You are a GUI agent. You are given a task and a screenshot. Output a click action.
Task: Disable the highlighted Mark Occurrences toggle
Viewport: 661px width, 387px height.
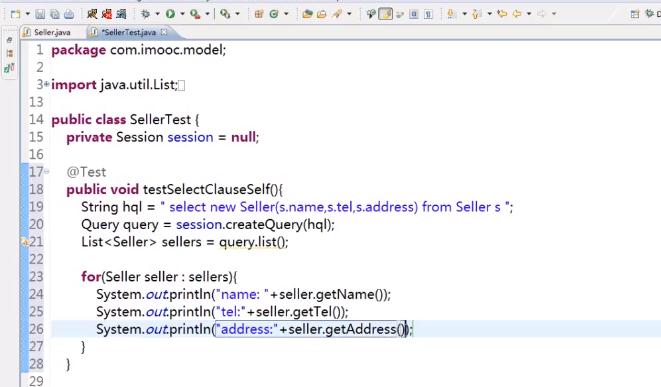385,14
